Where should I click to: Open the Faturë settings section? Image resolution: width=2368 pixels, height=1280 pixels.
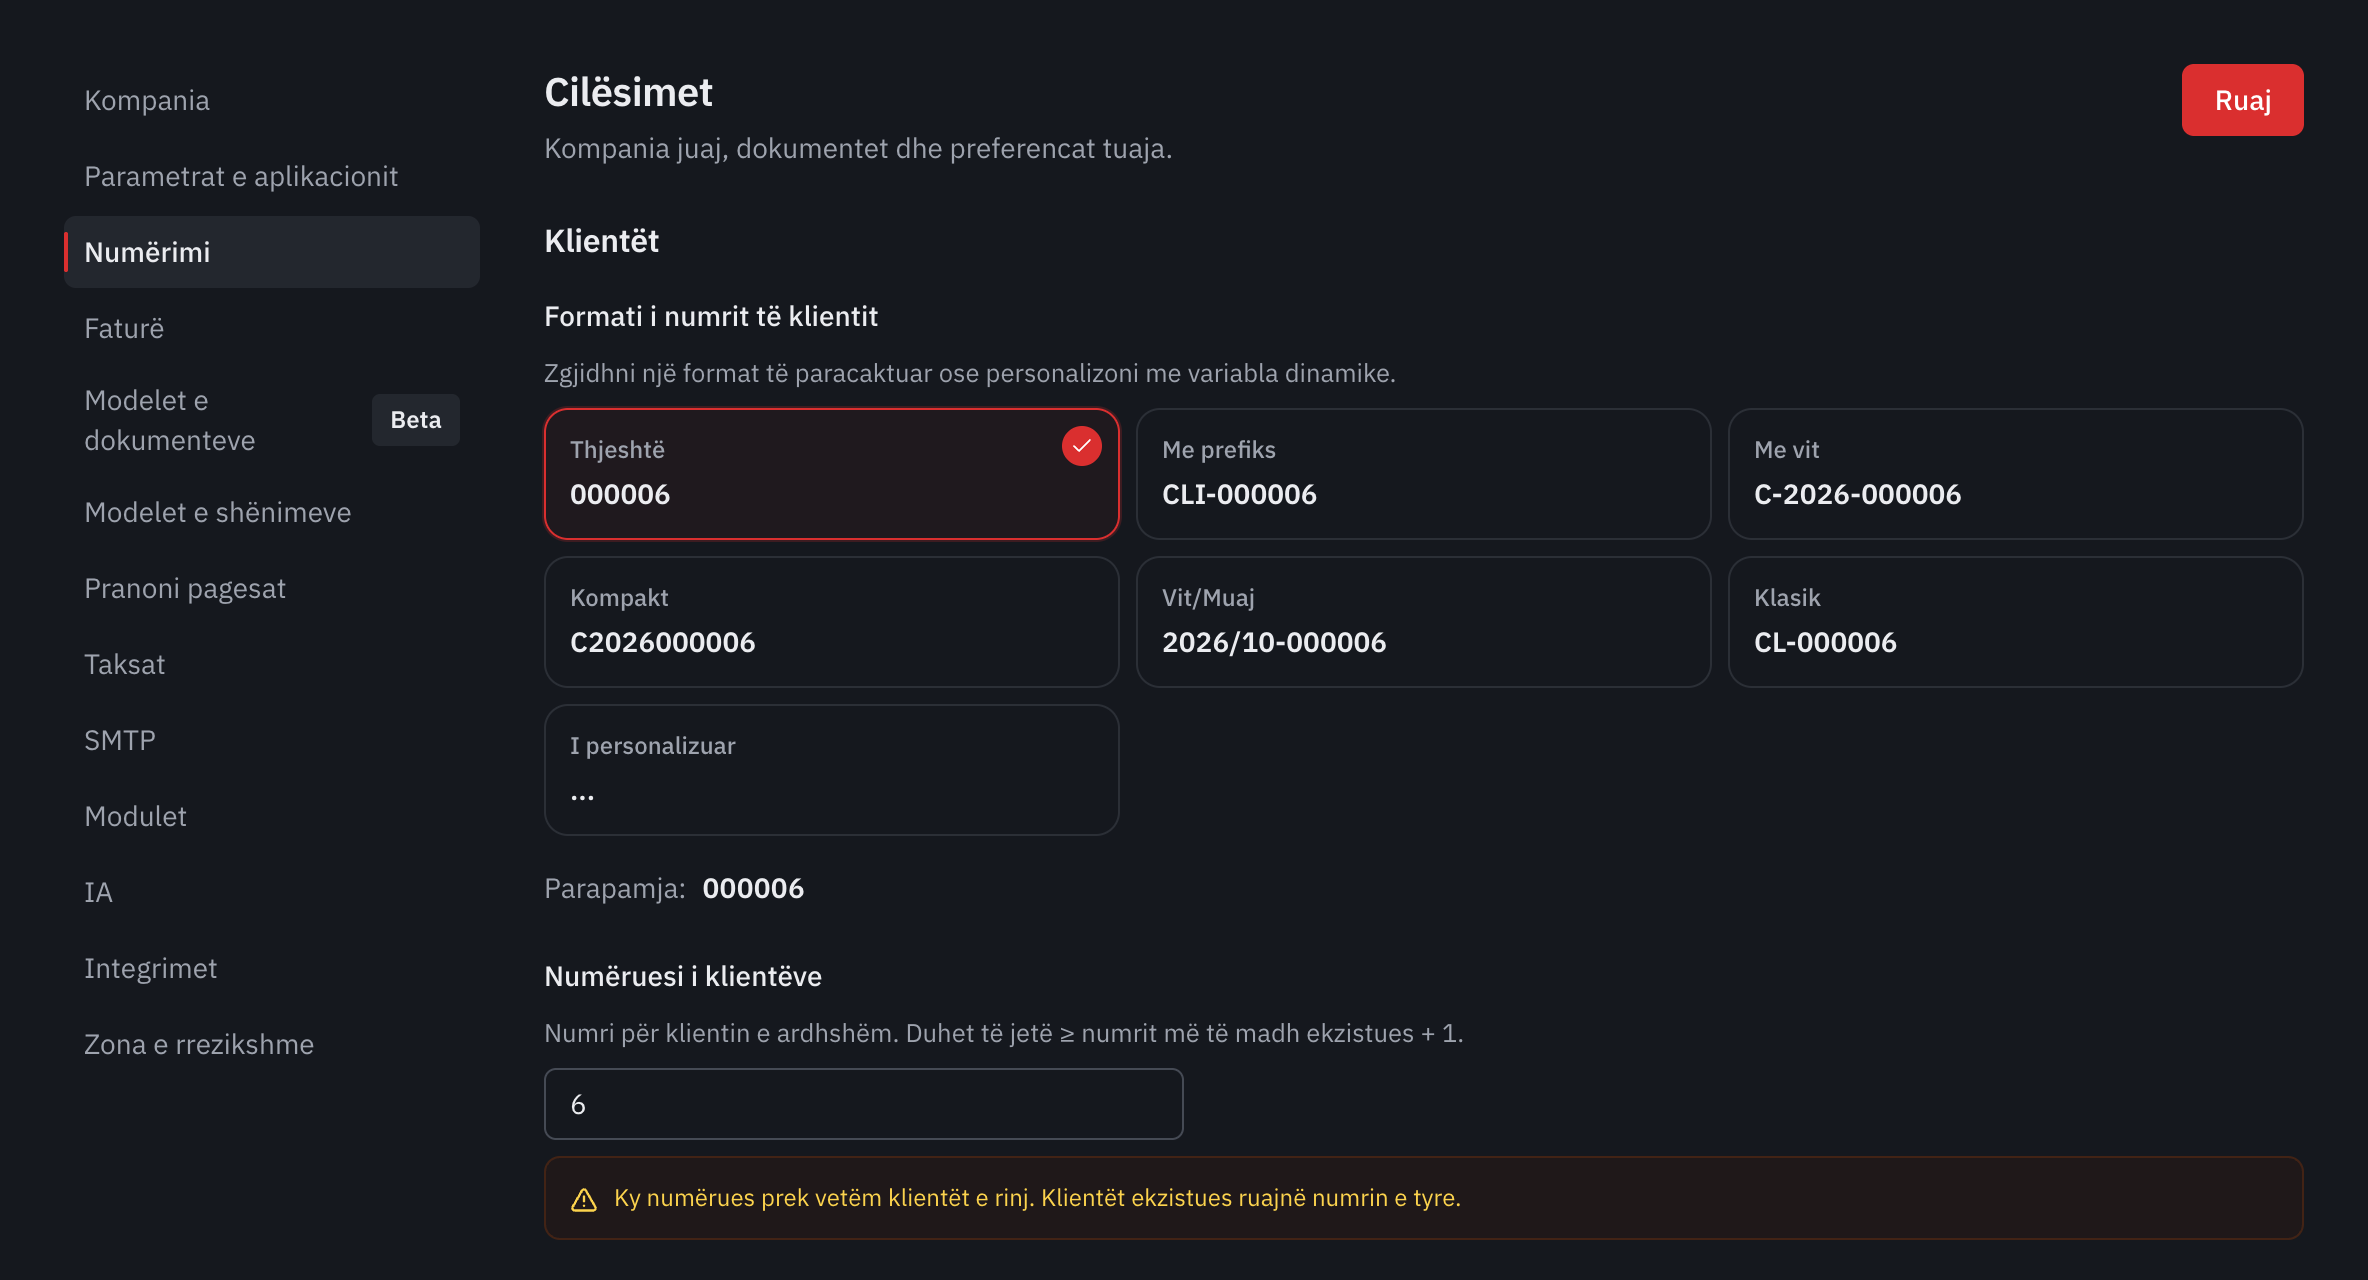pos(272,328)
